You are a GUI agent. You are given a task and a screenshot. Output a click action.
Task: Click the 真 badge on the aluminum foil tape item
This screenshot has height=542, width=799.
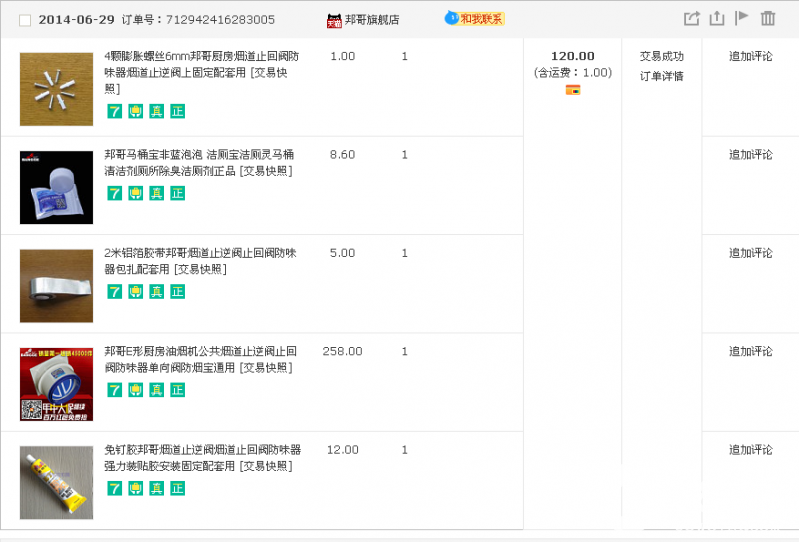157,292
